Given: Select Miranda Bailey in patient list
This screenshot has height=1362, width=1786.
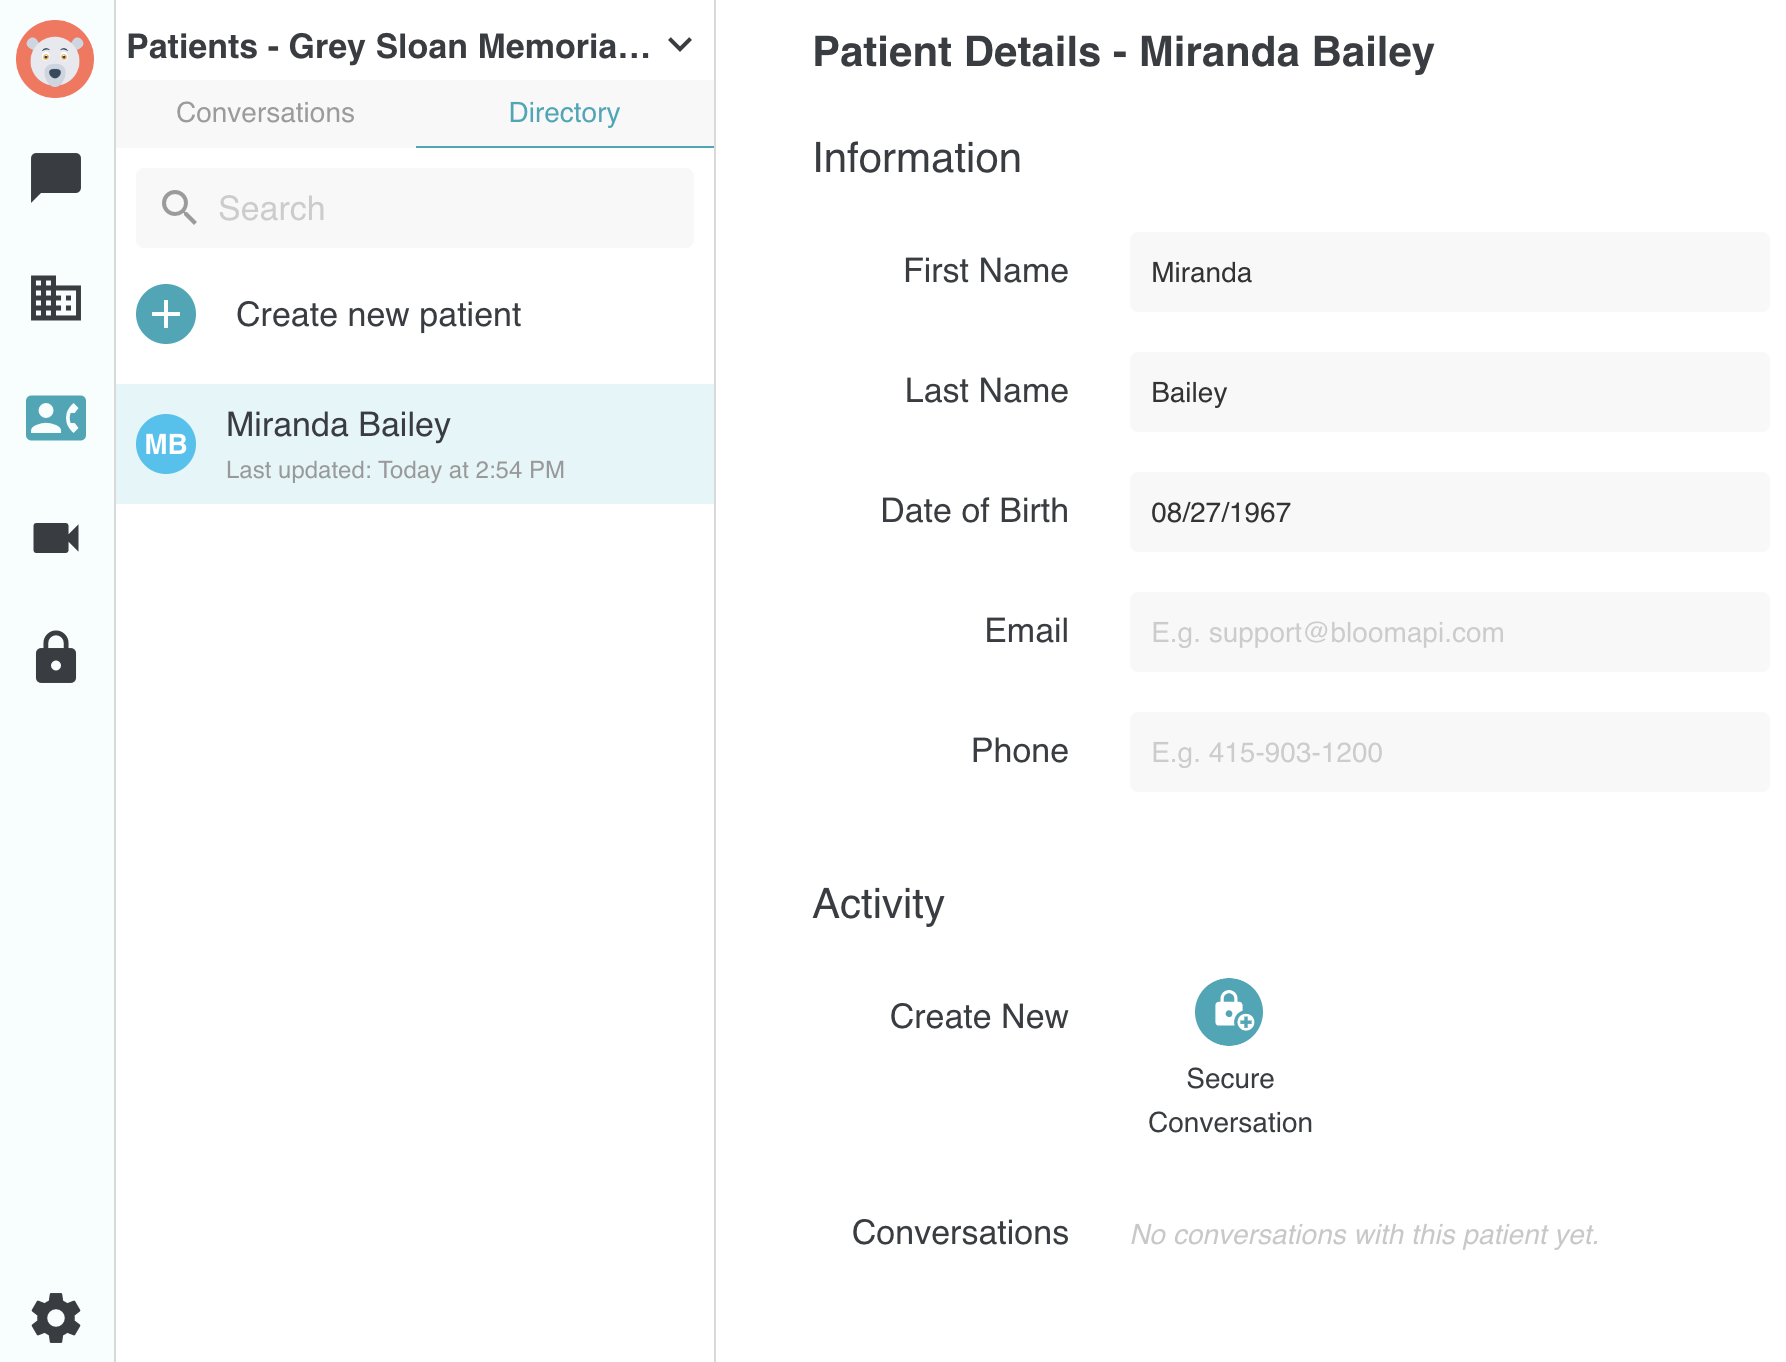Looking at the screenshot, I should [415, 444].
